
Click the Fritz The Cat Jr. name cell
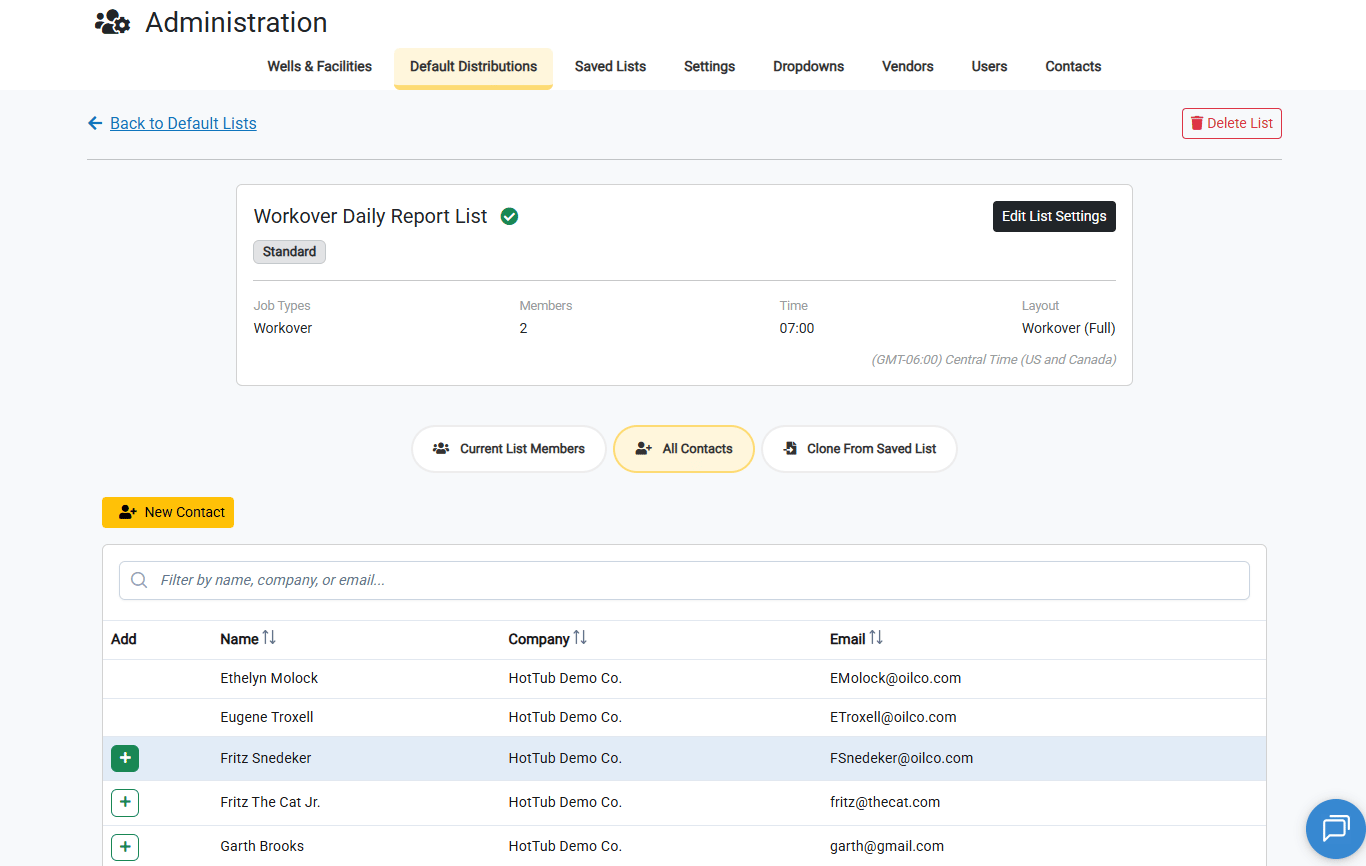270,802
